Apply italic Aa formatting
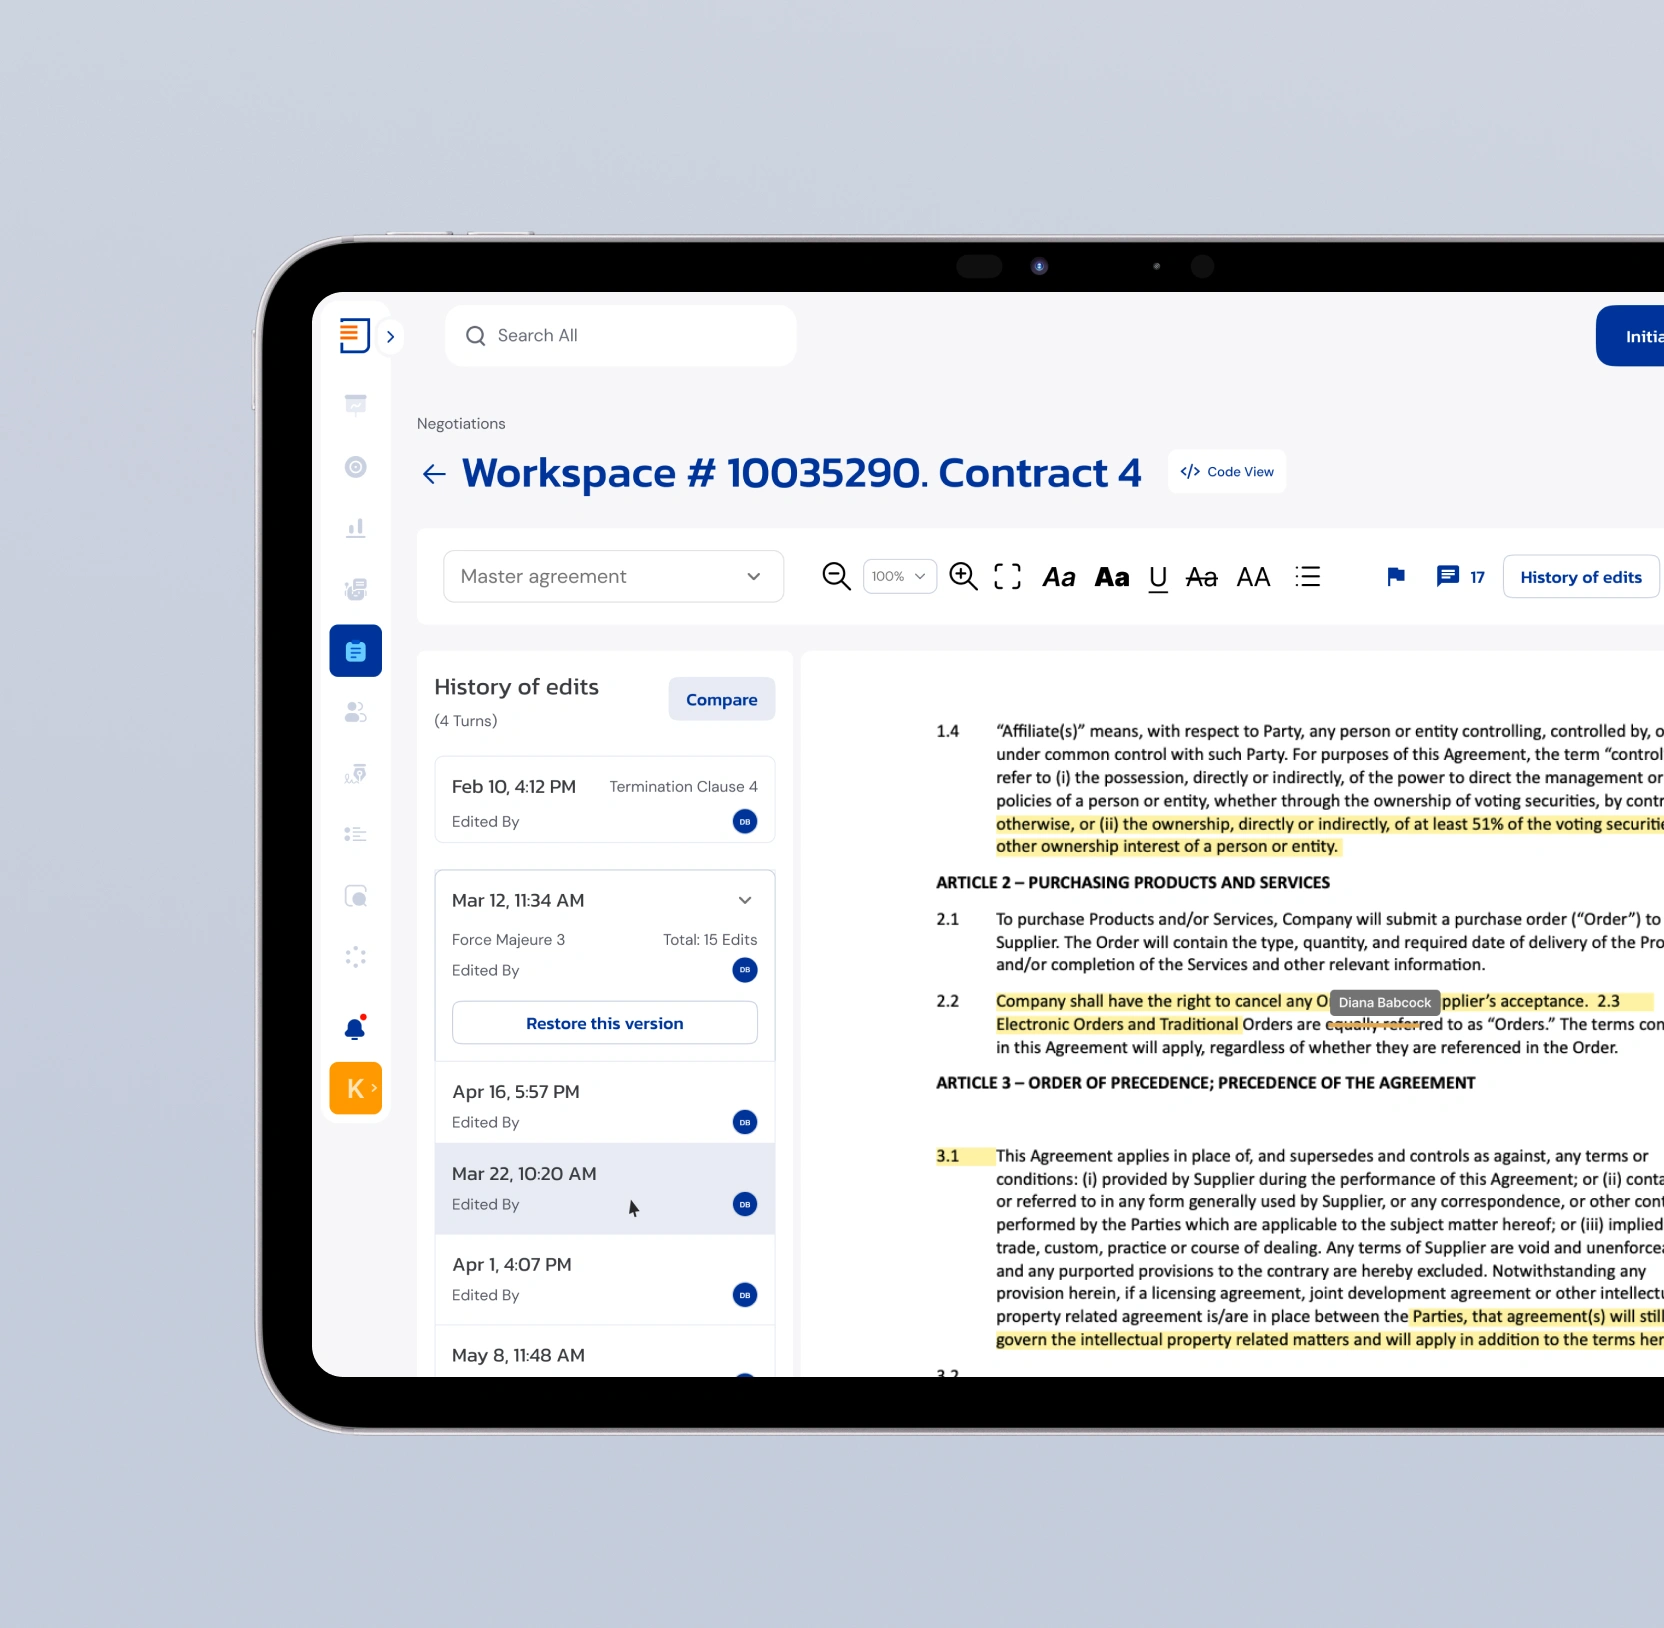The height and width of the screenshot is (1628, 1664). 1059,577
